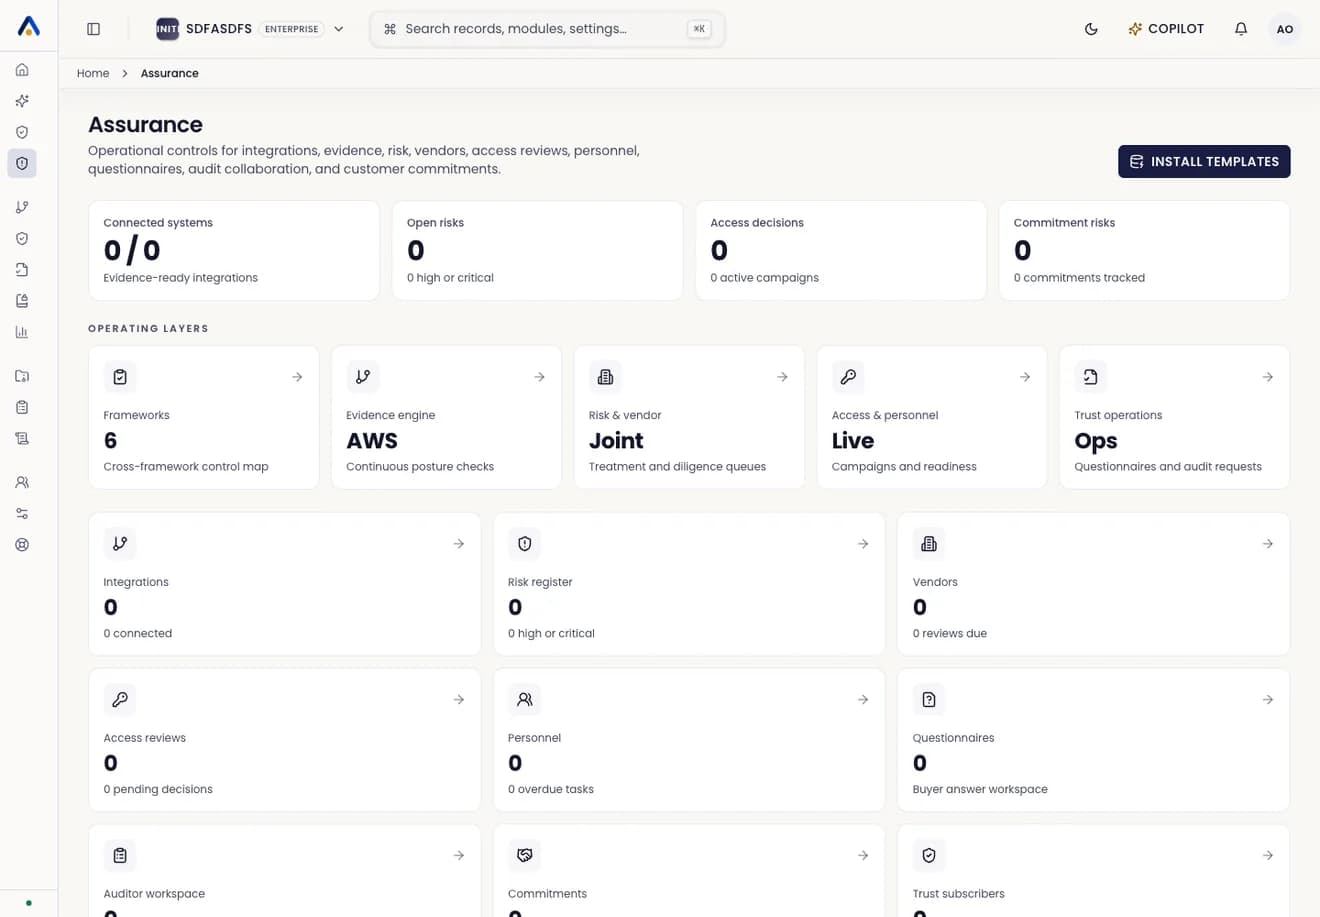Open the lifebuoy support icon in the sidebar
Screen dimensions: 1320x917
click(22, 545)
